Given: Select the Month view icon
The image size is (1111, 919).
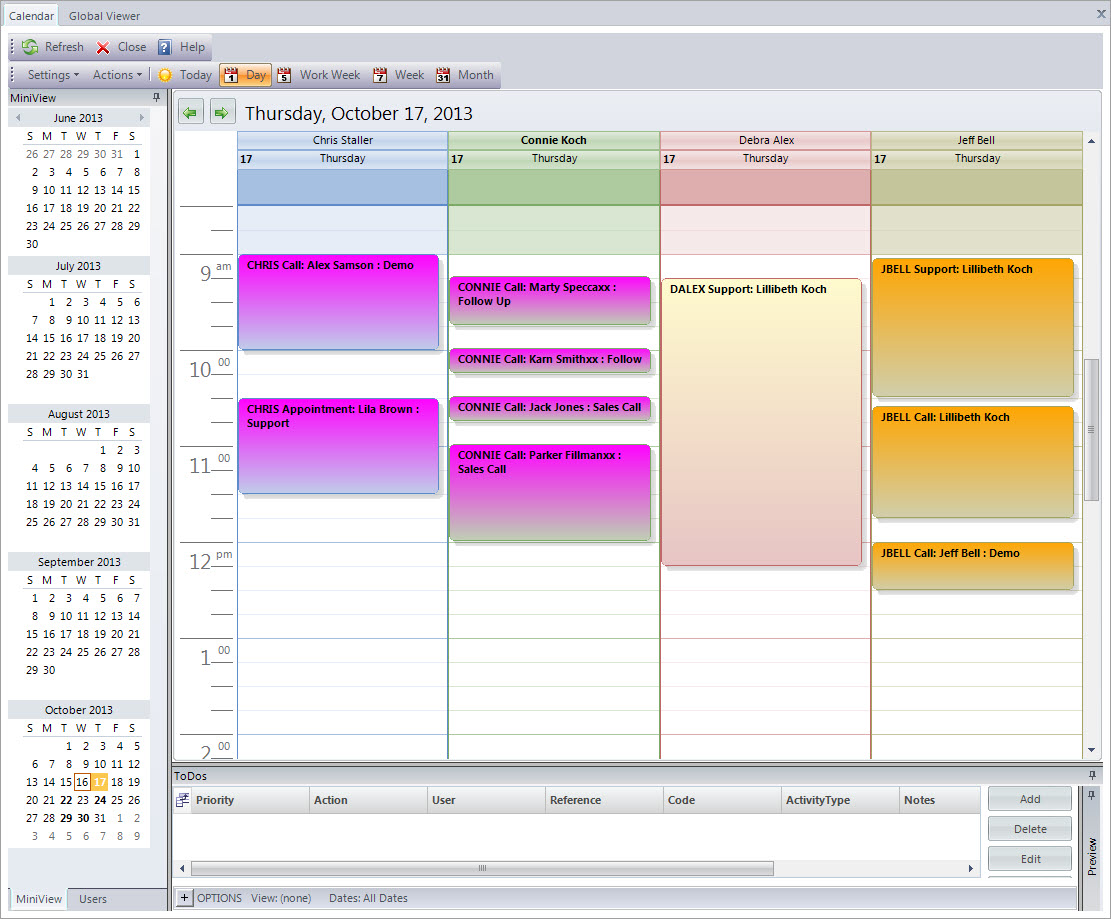Looking at the screenshot, I should [x=443, y=75].
